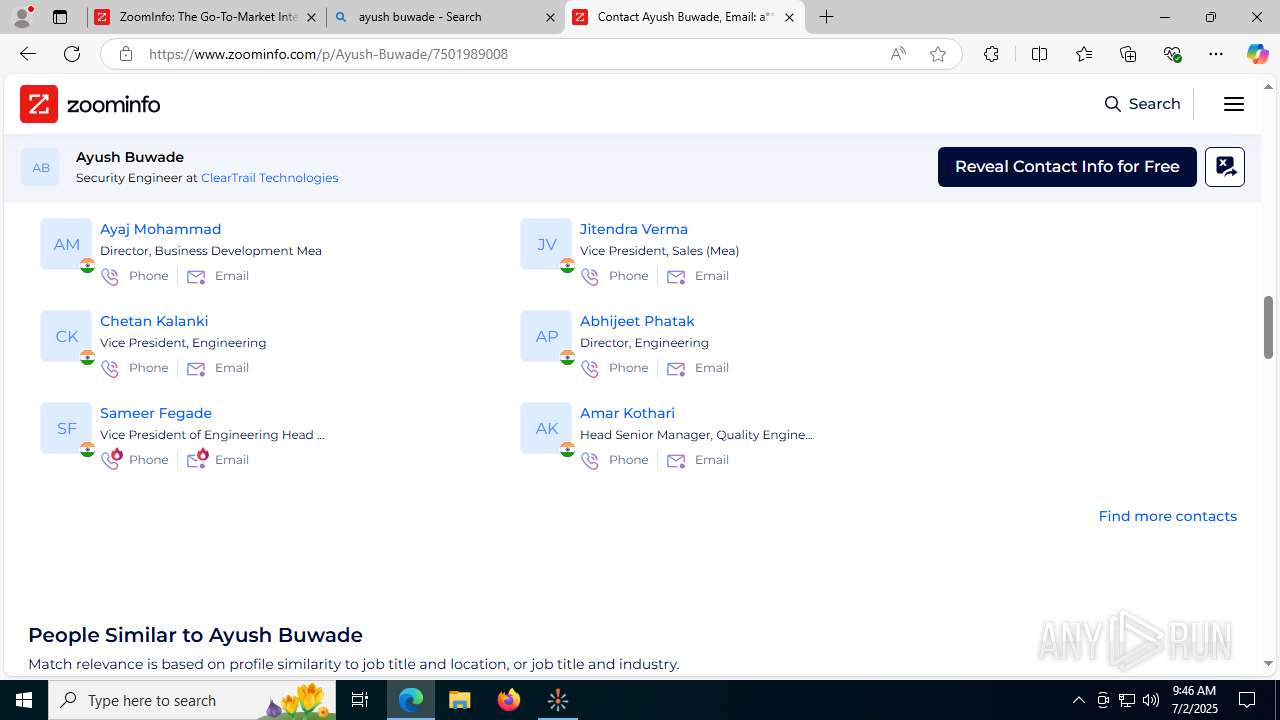Image resolution: width=1280 pixels, height=720 pixels.
Task: Open Ayaj Mohammad's profile link
Action: coord(160,229)
